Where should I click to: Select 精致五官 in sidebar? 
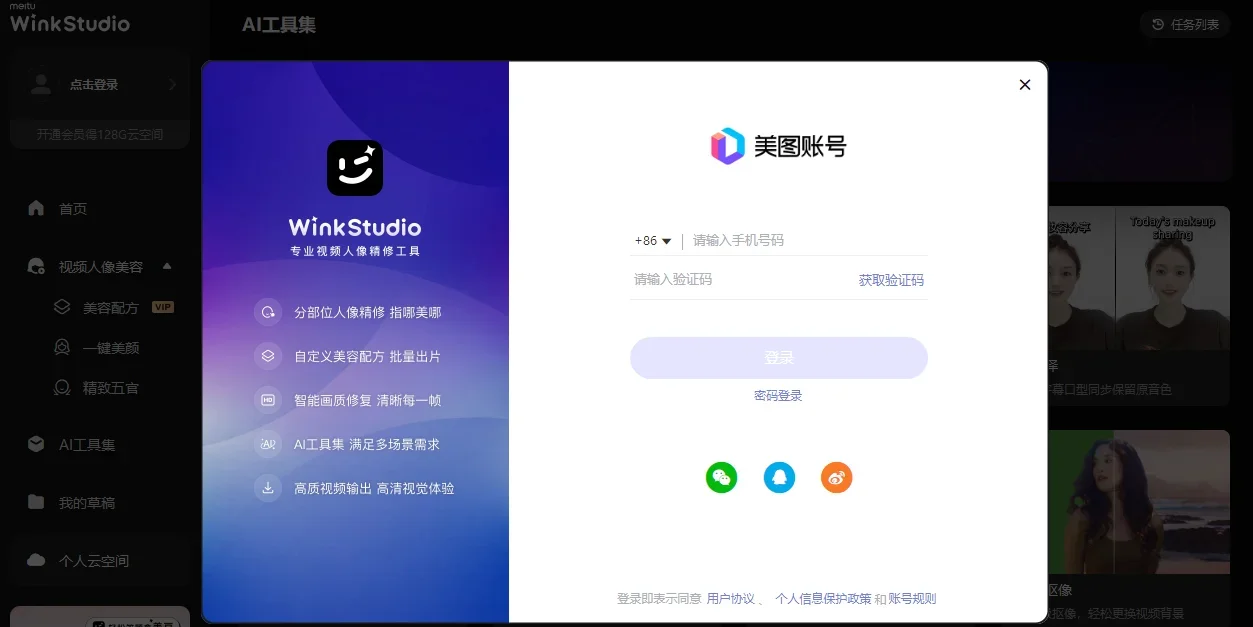point(110,387)
